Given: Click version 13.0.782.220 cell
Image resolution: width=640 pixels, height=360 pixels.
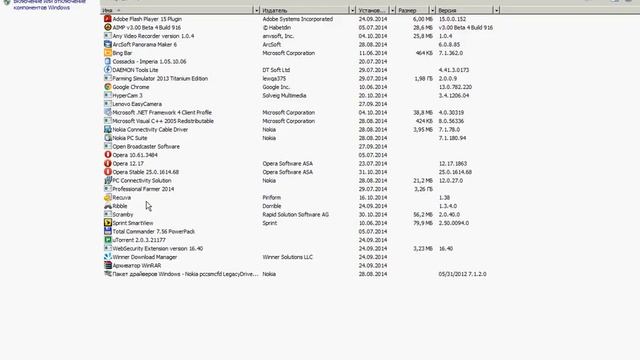Looking at the screenshot, I should 455,87.
